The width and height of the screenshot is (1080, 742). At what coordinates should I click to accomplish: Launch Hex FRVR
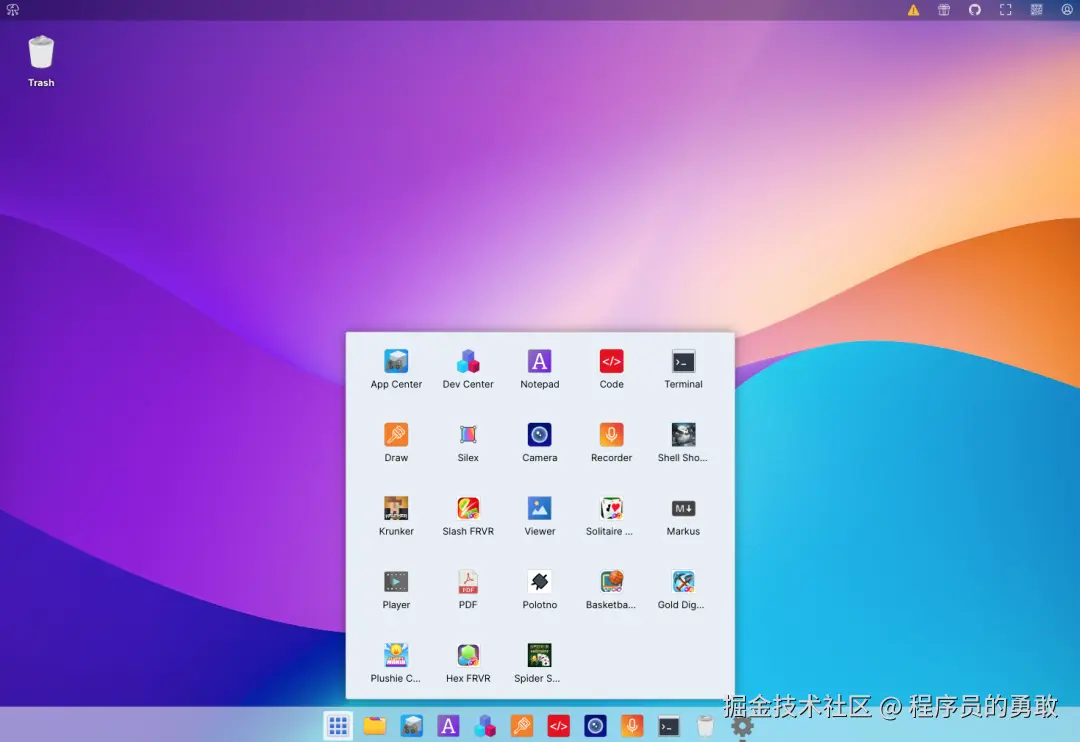pyautogui.click(x=468, y=663)
